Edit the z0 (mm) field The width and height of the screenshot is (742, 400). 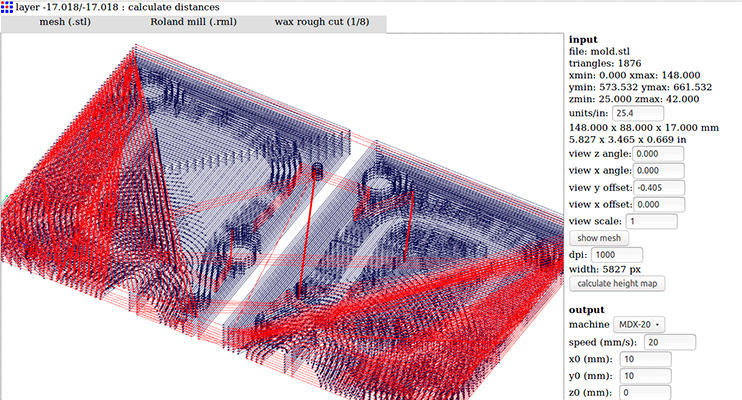[645, 392]
